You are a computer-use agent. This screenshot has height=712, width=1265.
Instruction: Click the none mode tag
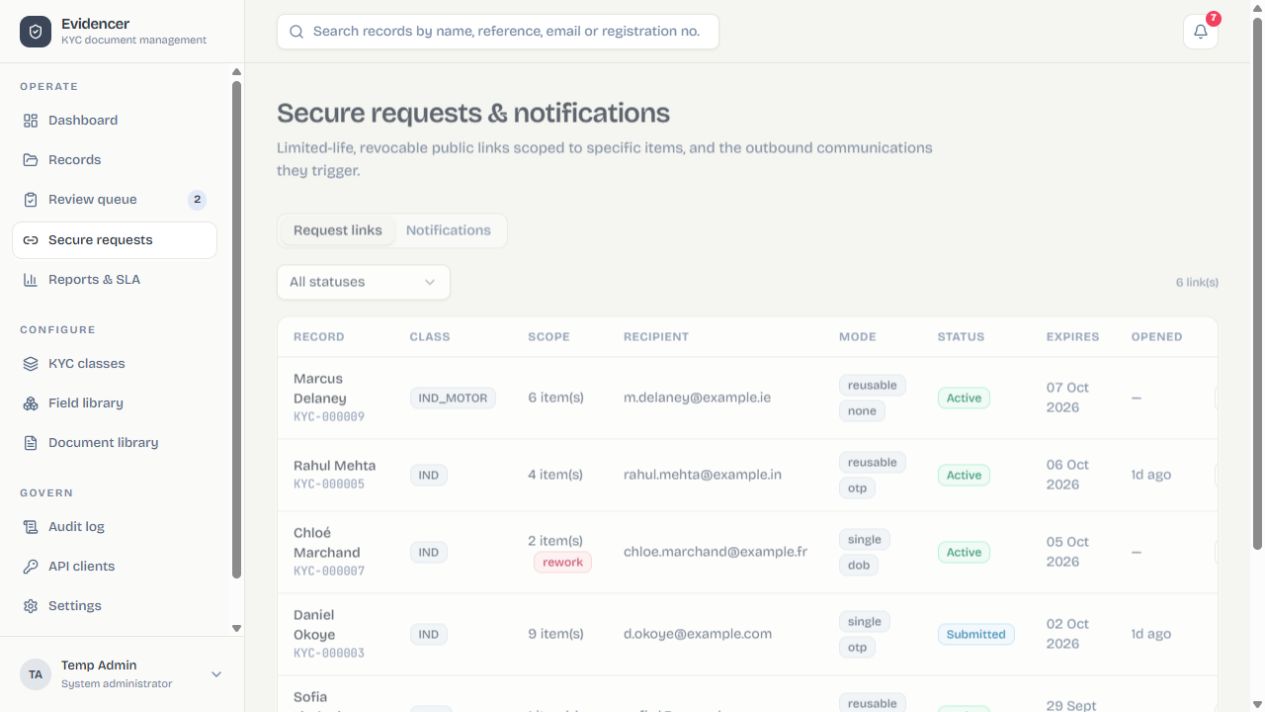click(862, 411)
